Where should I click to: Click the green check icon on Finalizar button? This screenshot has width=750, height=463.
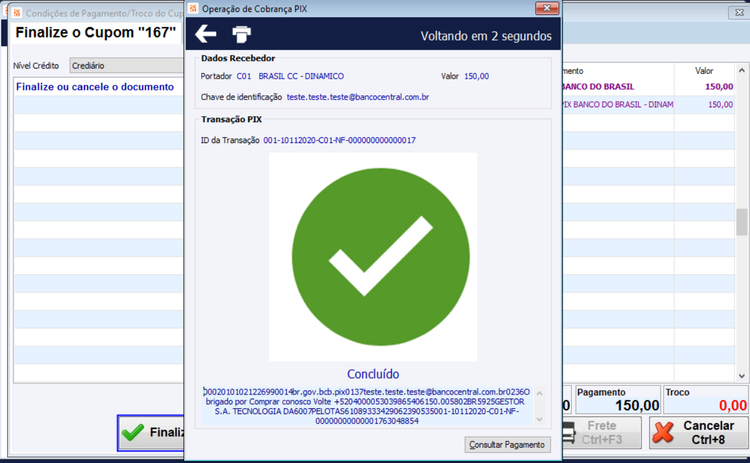pyautogui.click(x=132, y=432)
